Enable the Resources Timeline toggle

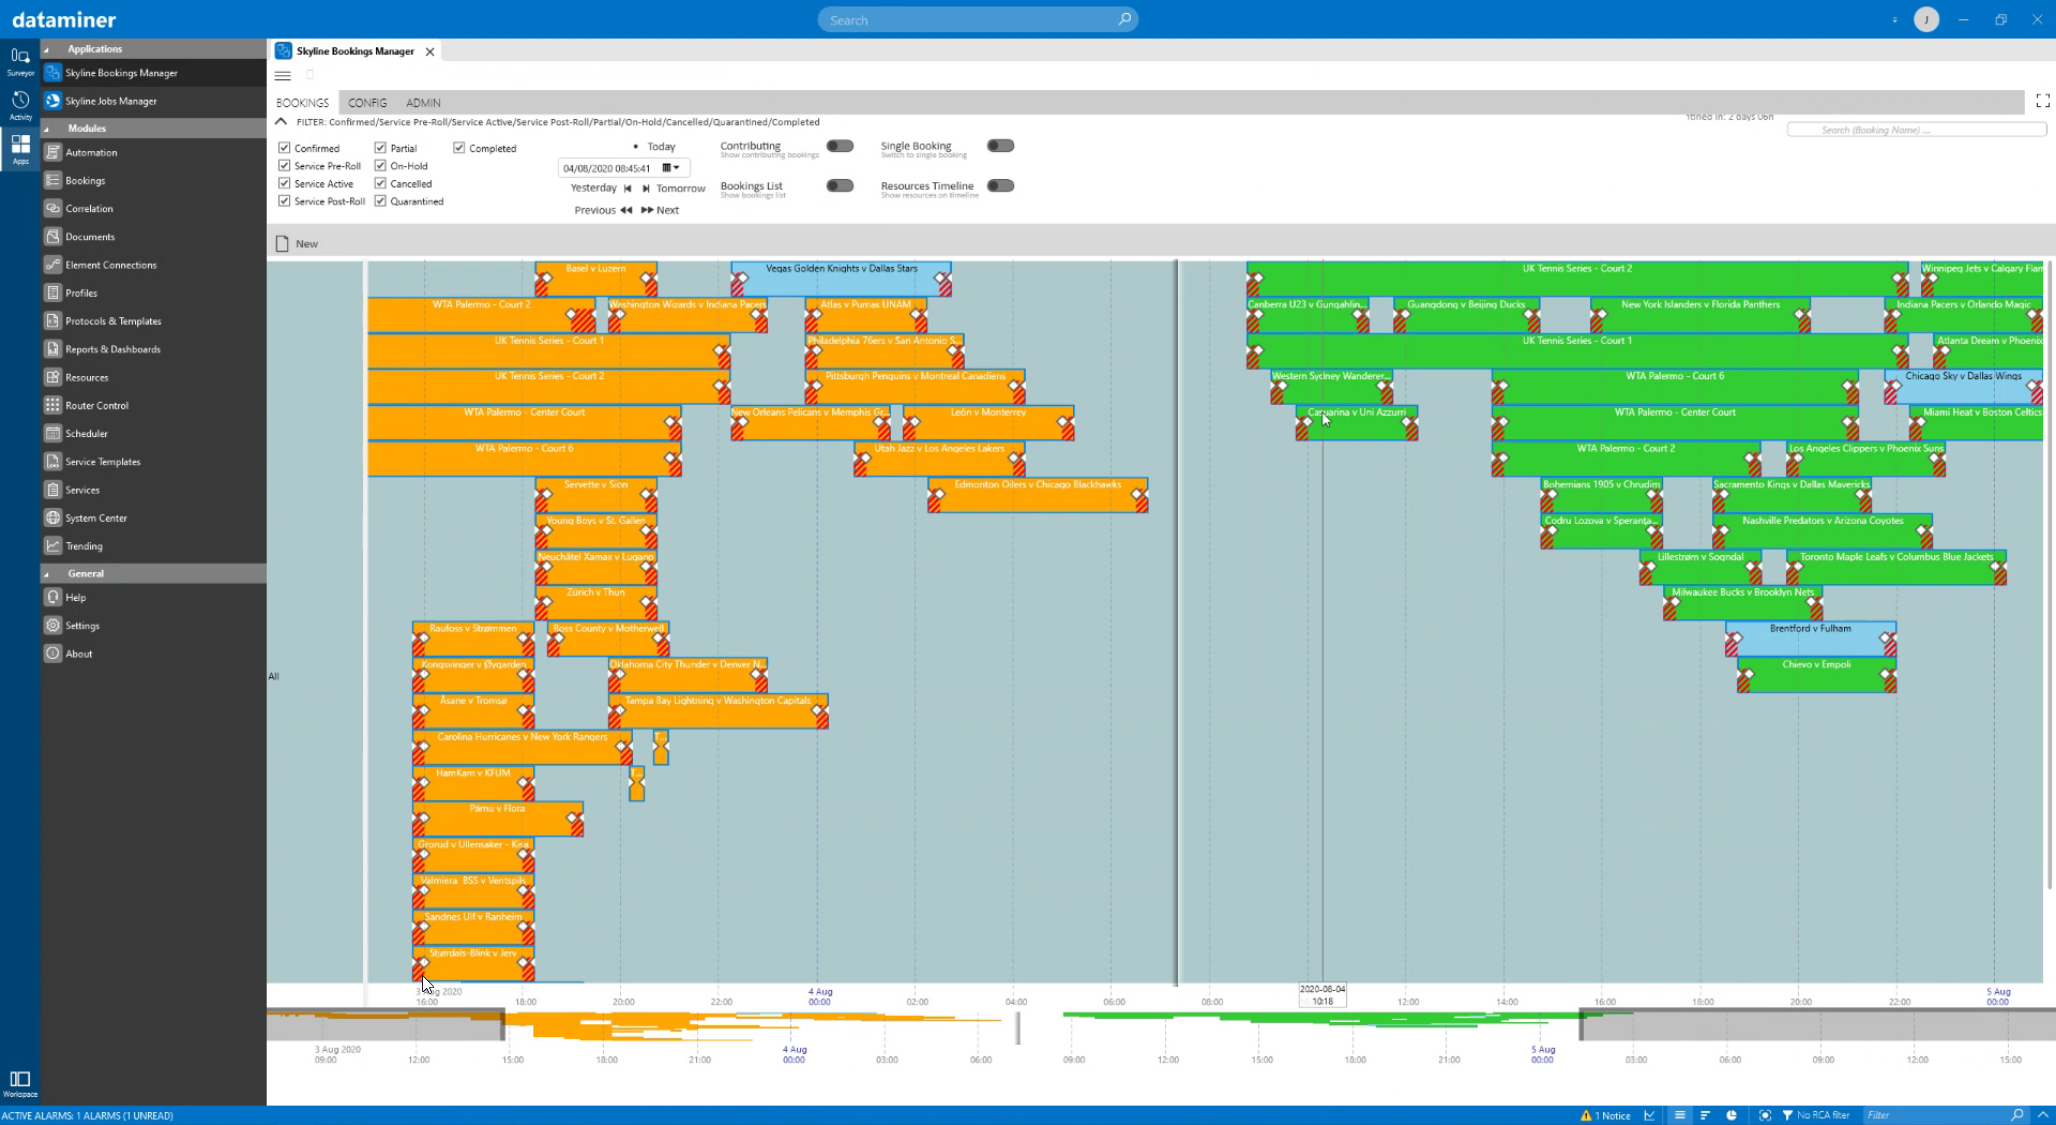[x=1000, y=186]
